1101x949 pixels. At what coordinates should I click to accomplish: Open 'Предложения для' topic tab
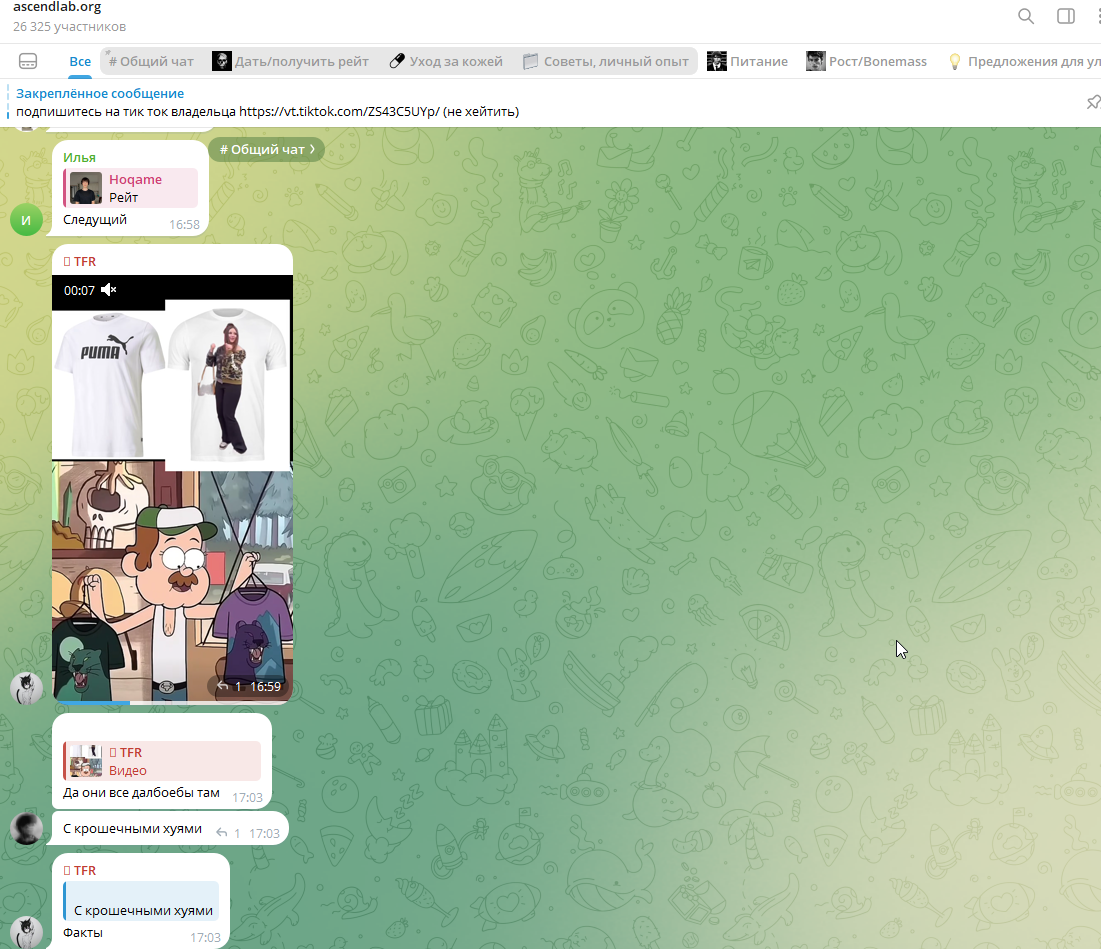(1024, 62)
